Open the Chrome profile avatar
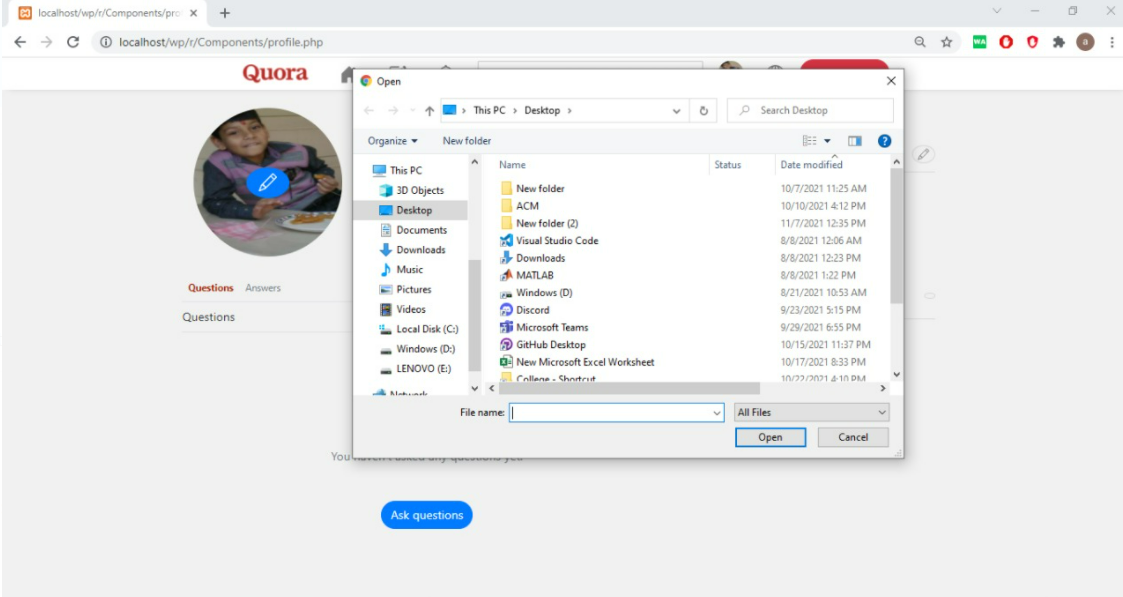 pyautogui.click(x=1085, y=42)
